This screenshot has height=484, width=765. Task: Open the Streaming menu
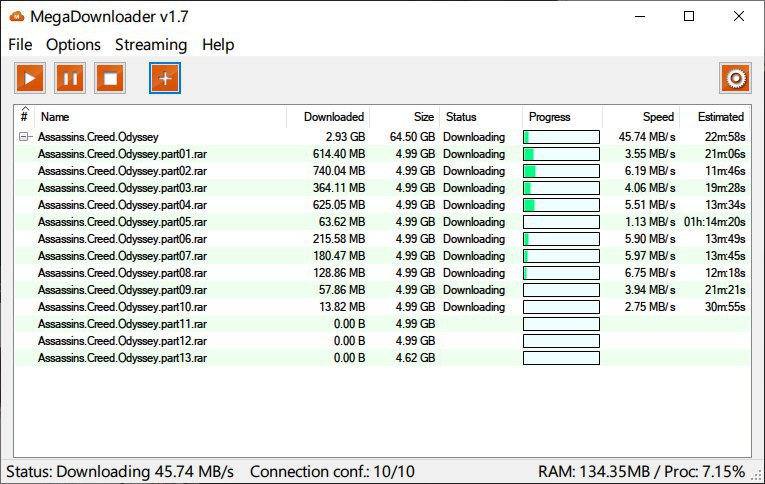click(x=151, y=44)
